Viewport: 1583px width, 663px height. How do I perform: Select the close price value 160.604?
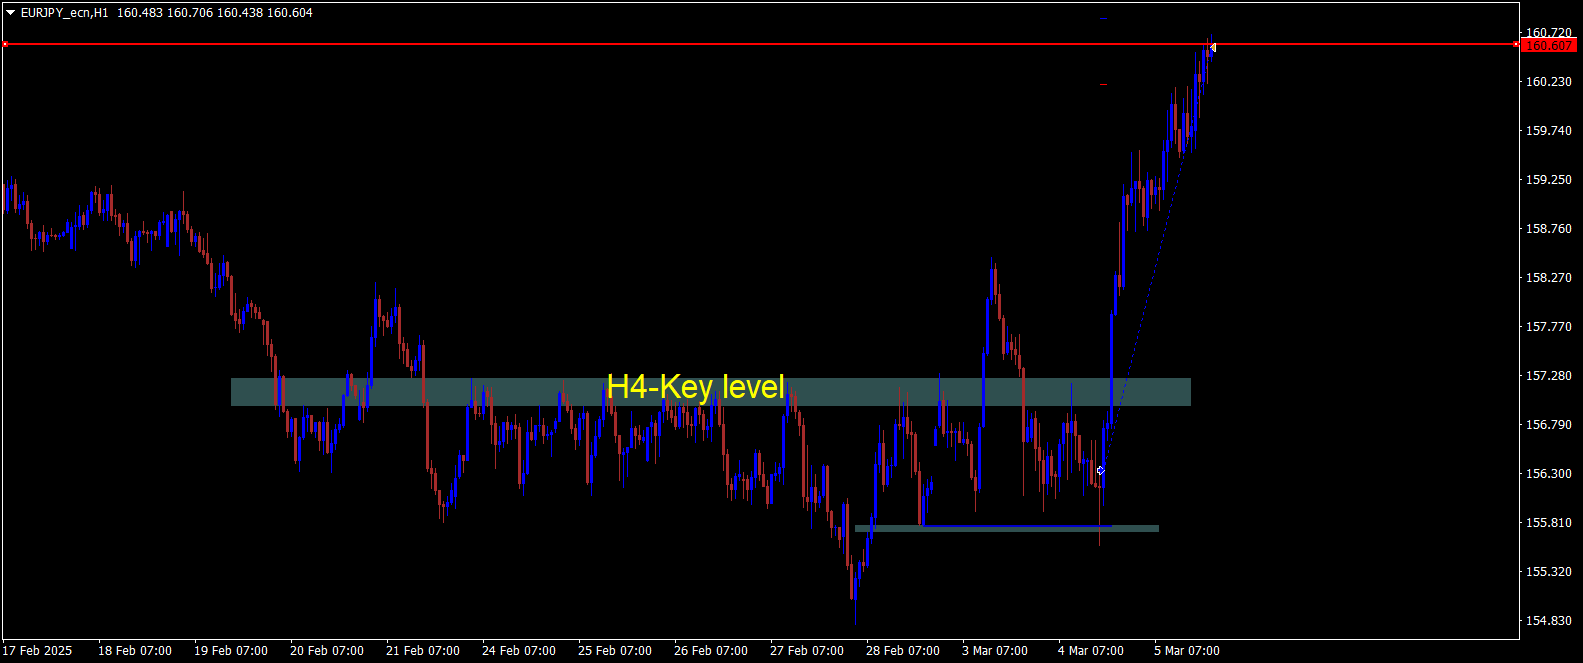click(x=290, y=13)
